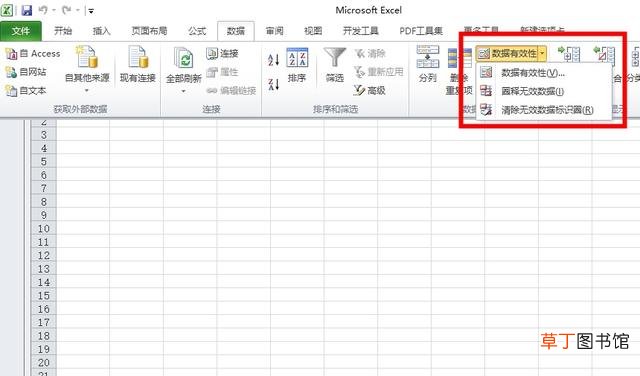Switch to the 视图 (View) tab
This screenshot has width=640, height=376.
tap(313, 31)
